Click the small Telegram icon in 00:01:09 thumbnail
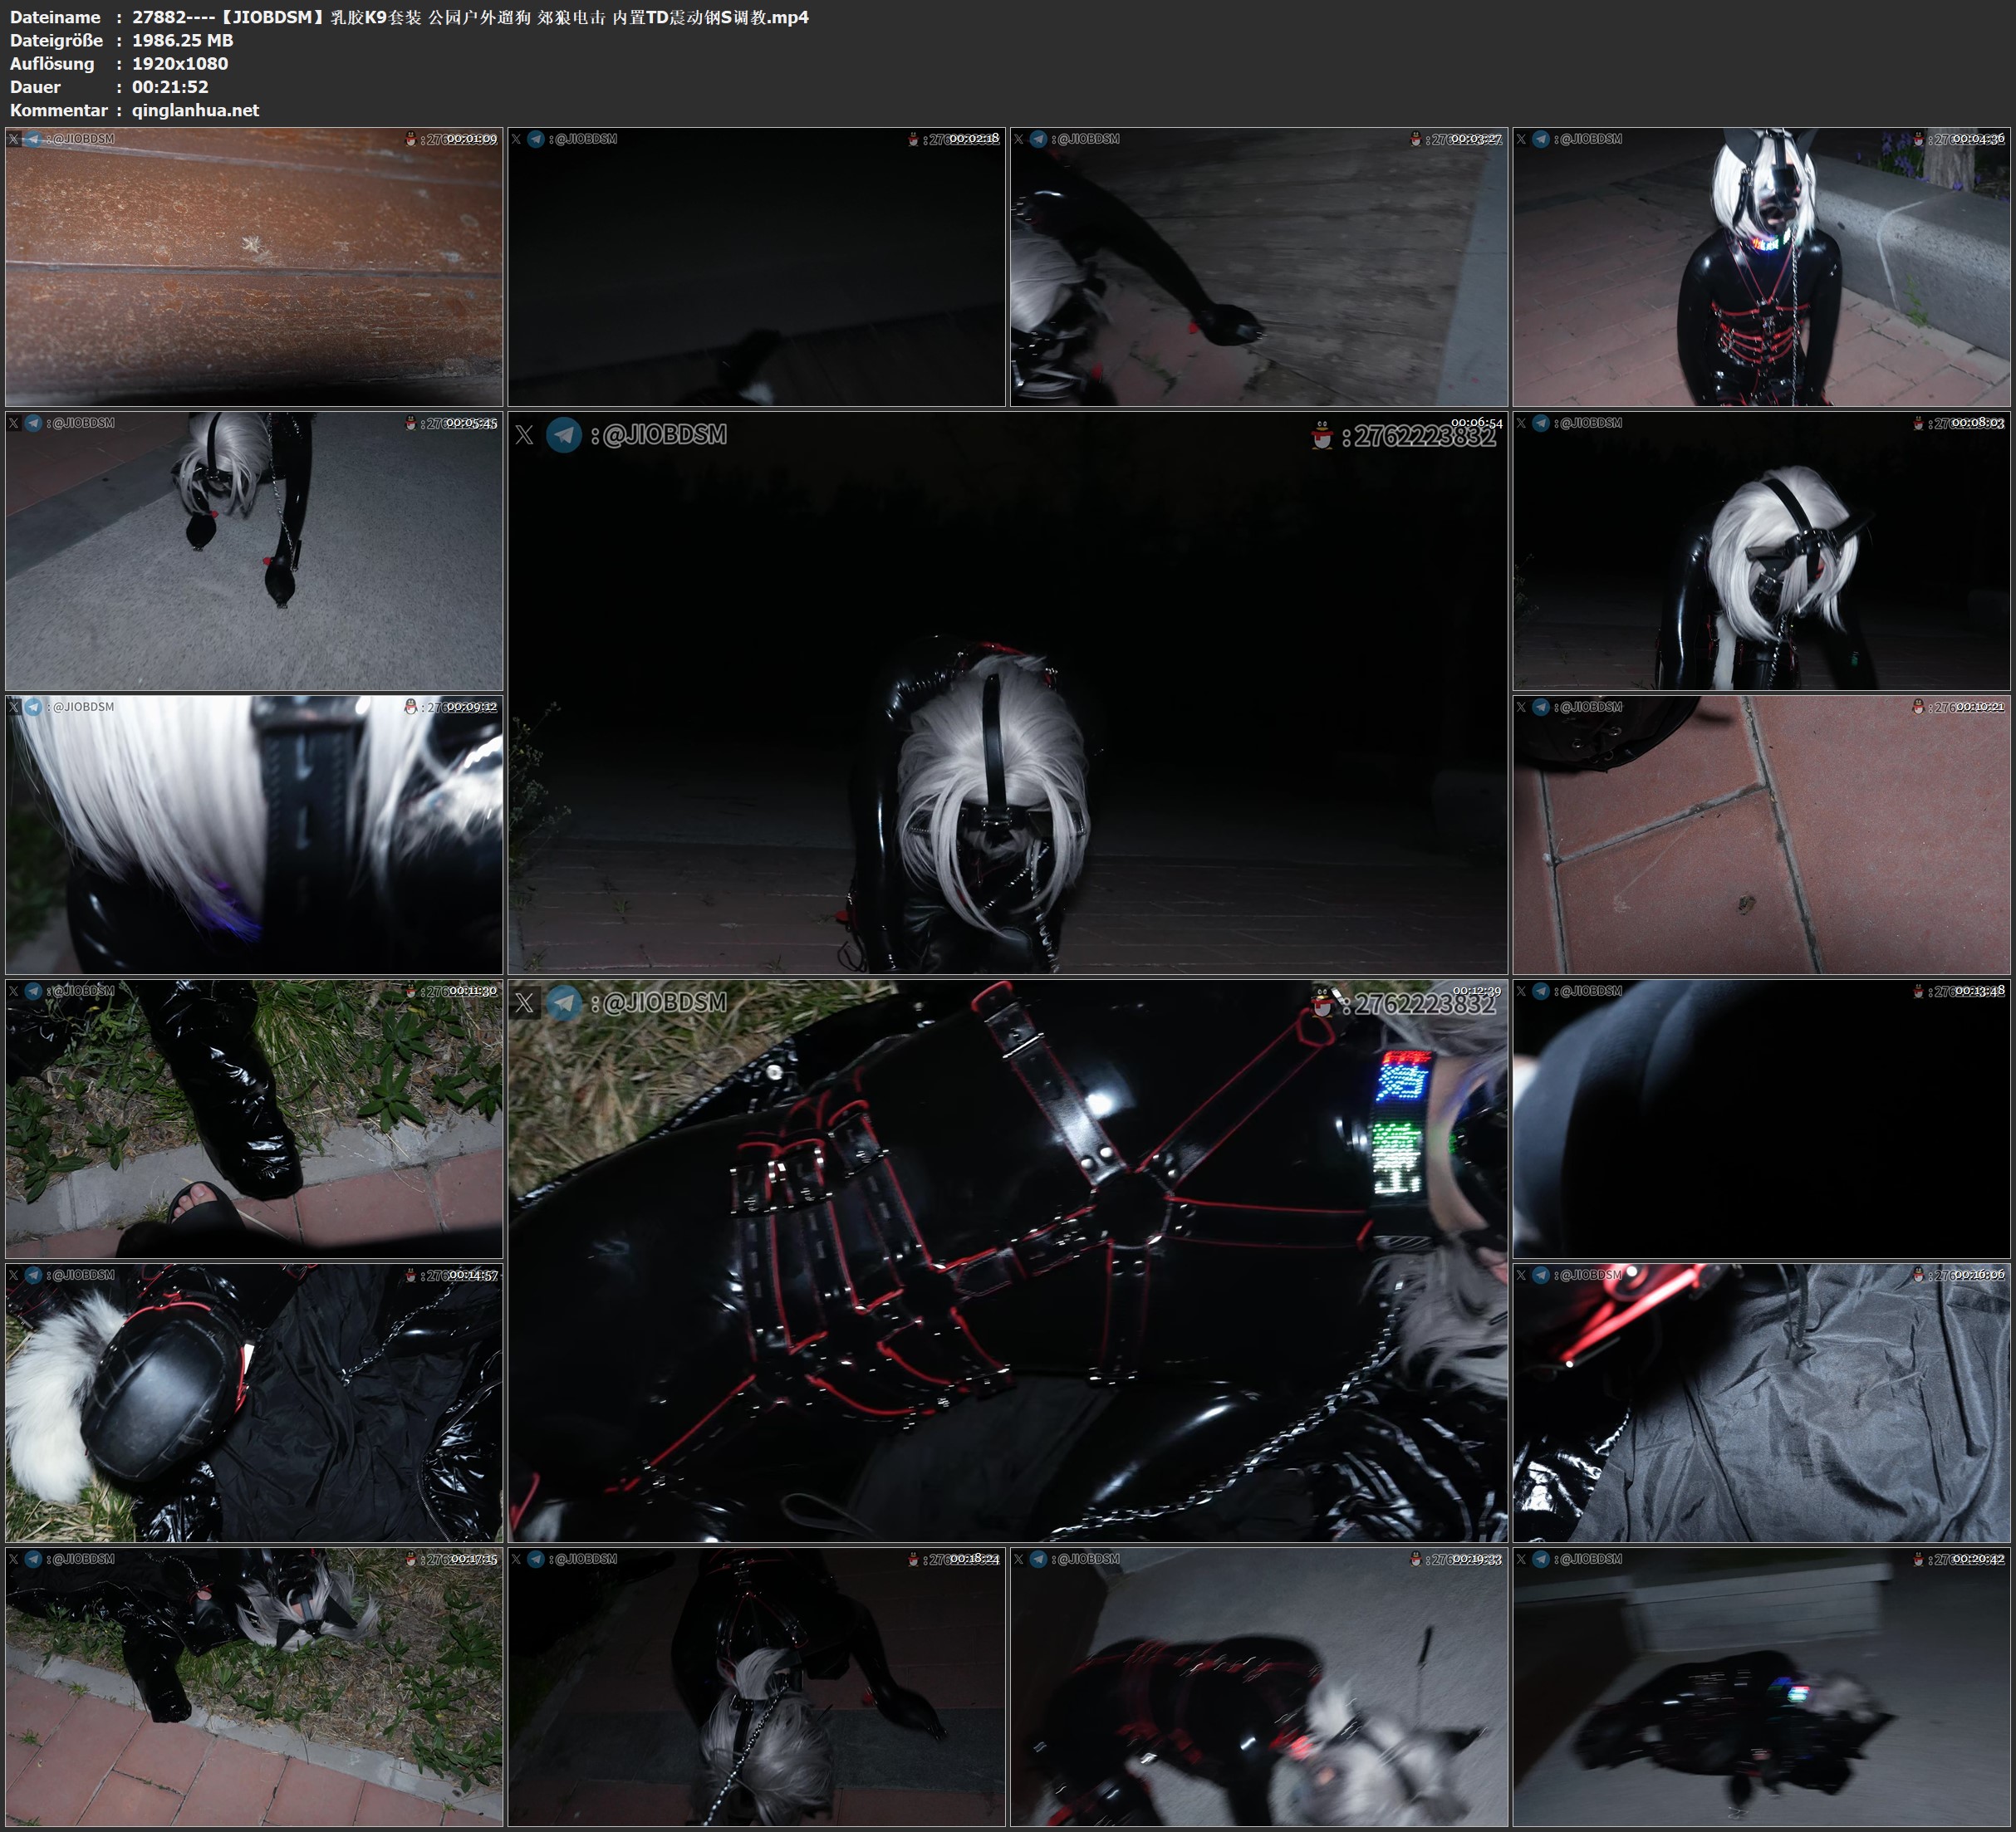This screenshot has height=1832, width=2016. point(33,139)
